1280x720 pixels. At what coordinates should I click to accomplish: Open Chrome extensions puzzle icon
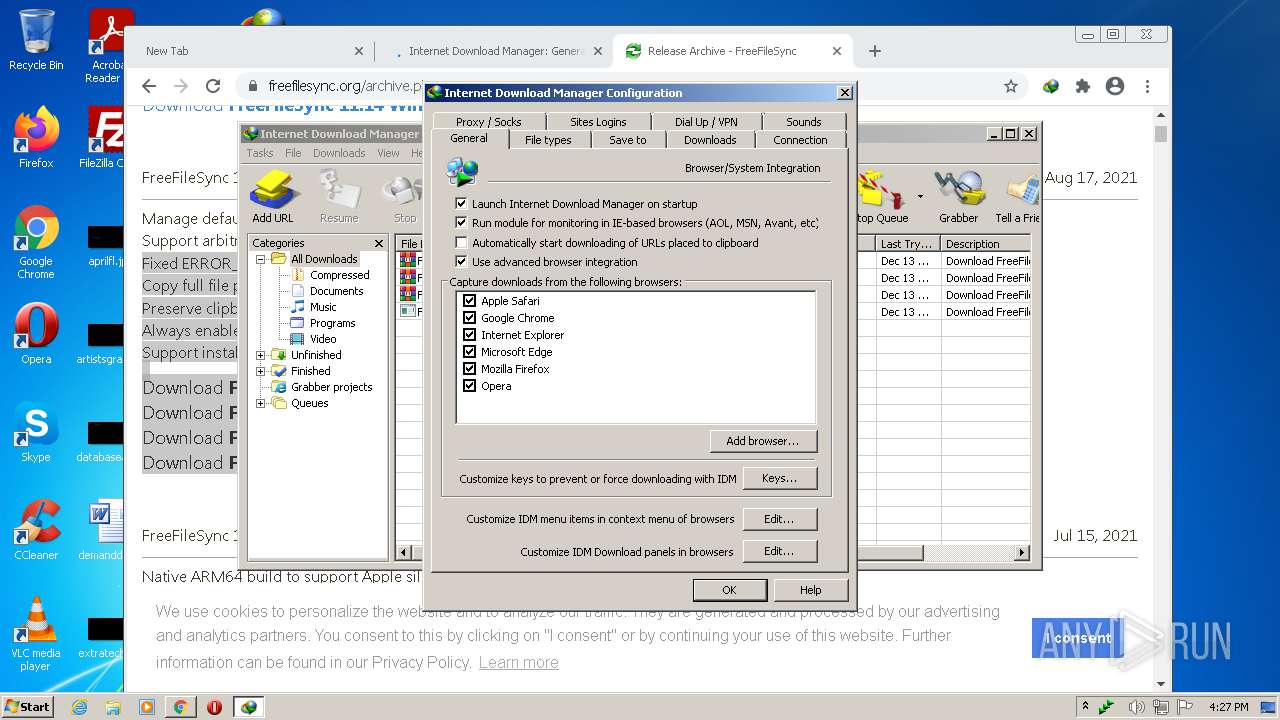click(1083, 86)
